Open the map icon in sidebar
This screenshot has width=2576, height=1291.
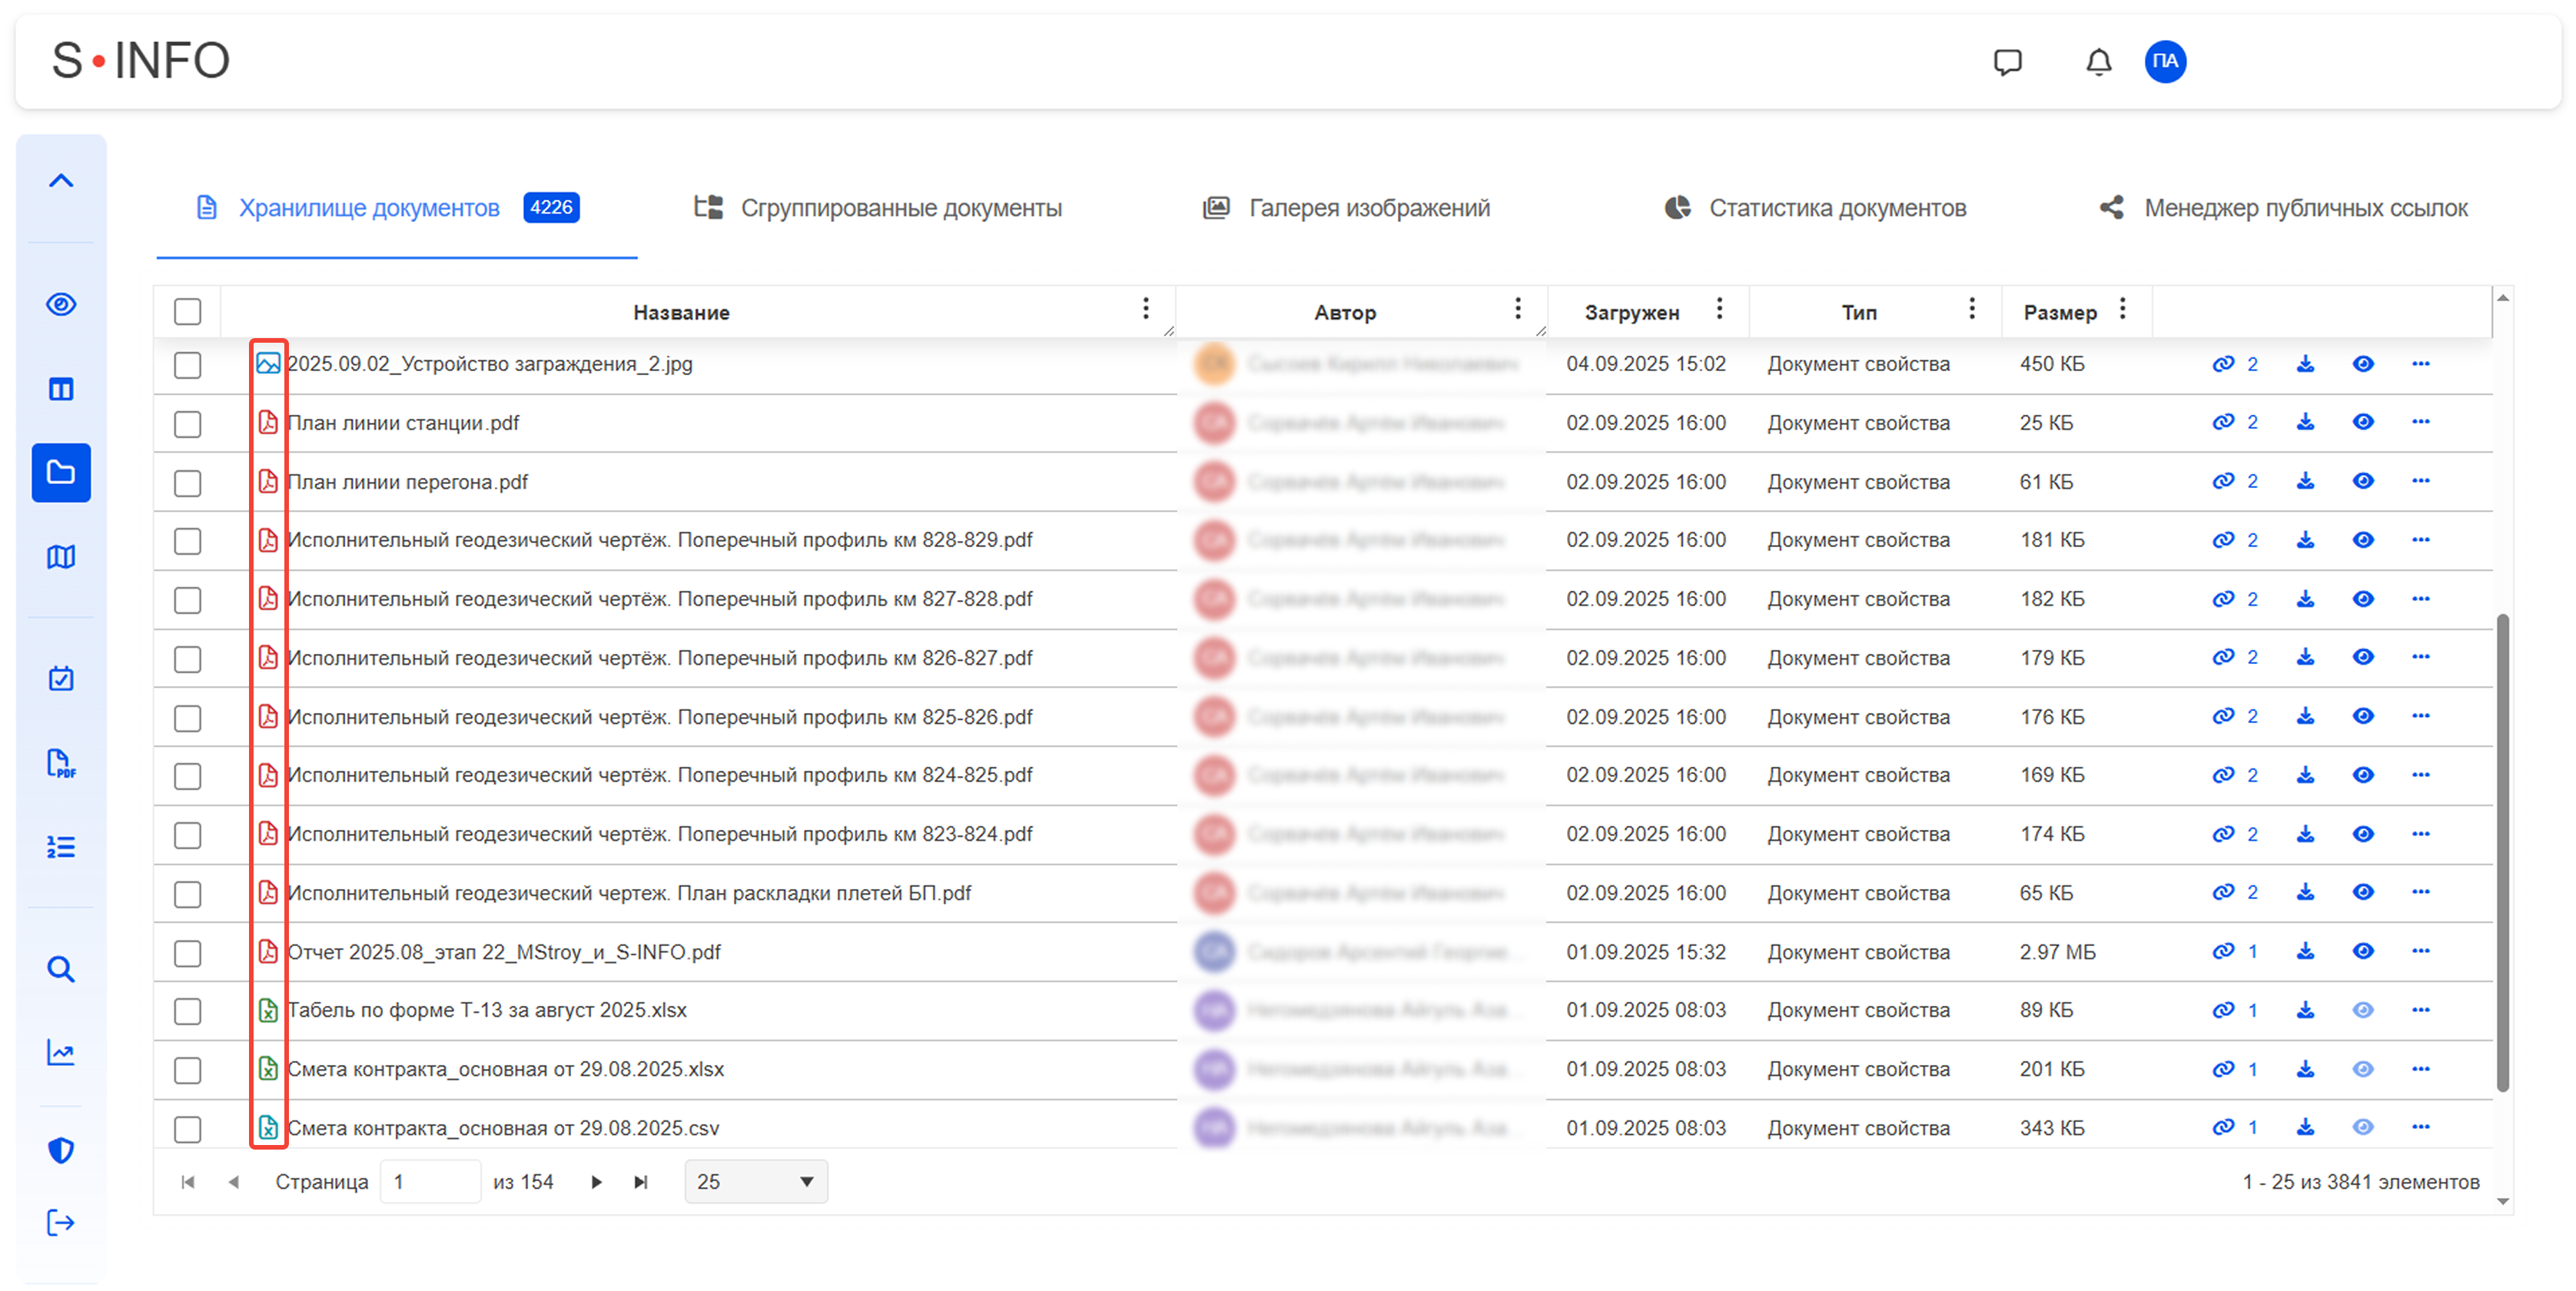point(61,557)
